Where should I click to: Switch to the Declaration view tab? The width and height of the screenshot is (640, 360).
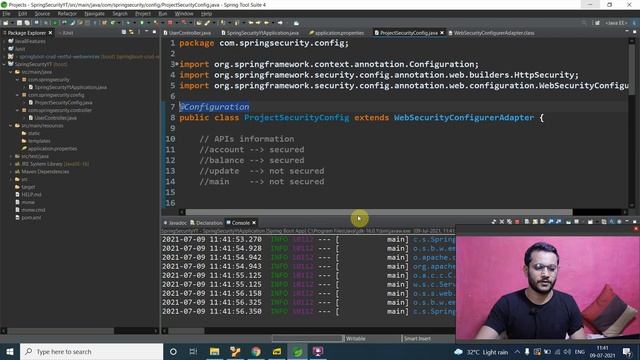click(x=207, y=223)
